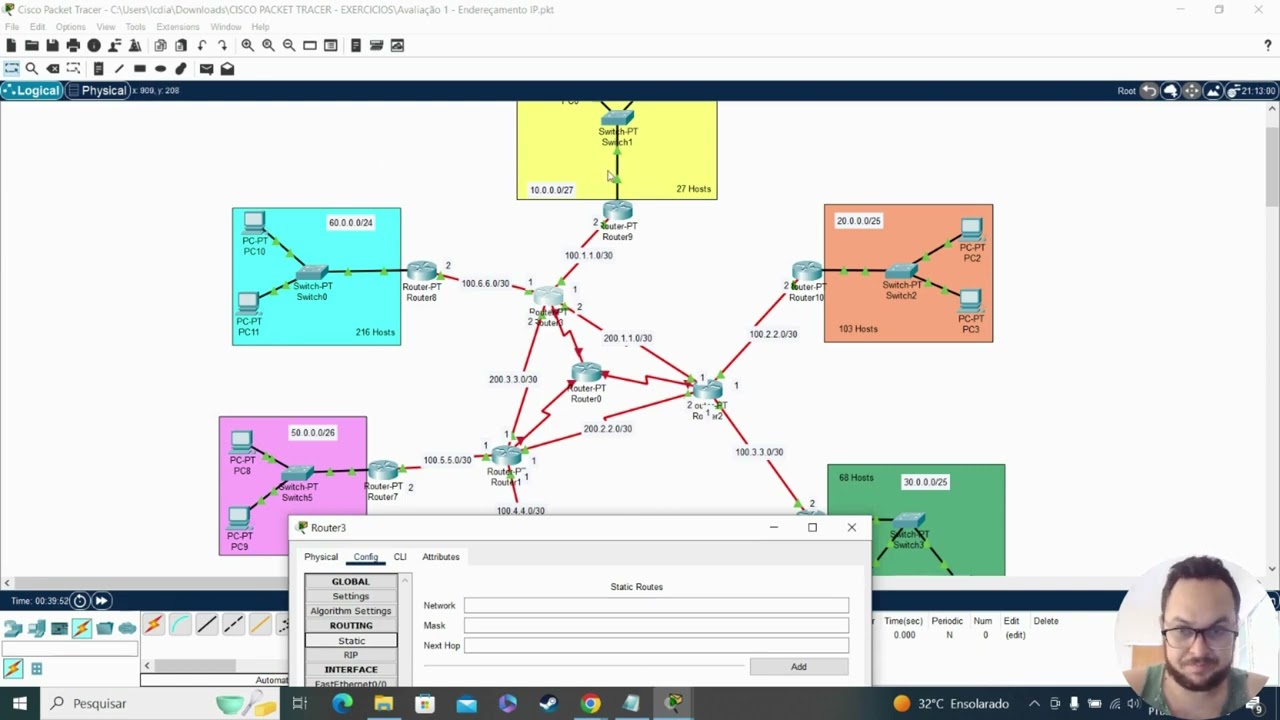Open the Edit menu
The height and width of the screenshot is (720, 1280).
coord(37,27)
